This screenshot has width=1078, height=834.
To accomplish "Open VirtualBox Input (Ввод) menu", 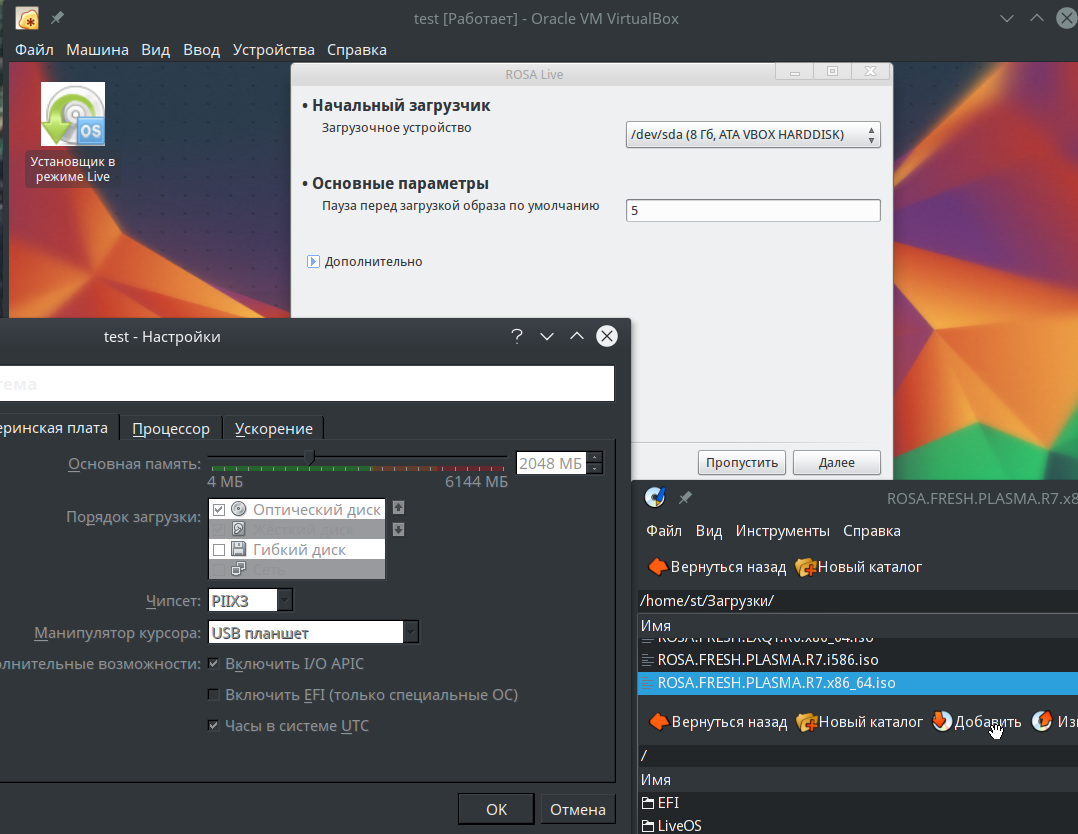I will [201, 50].
